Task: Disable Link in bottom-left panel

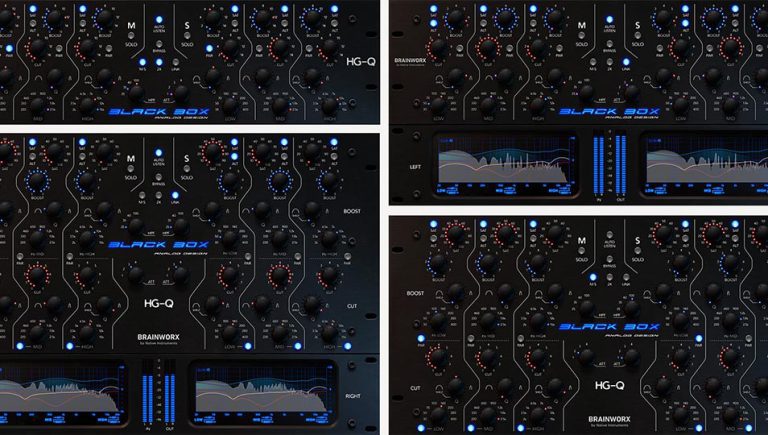Action: pyautogui.click(x=175, y=195)
